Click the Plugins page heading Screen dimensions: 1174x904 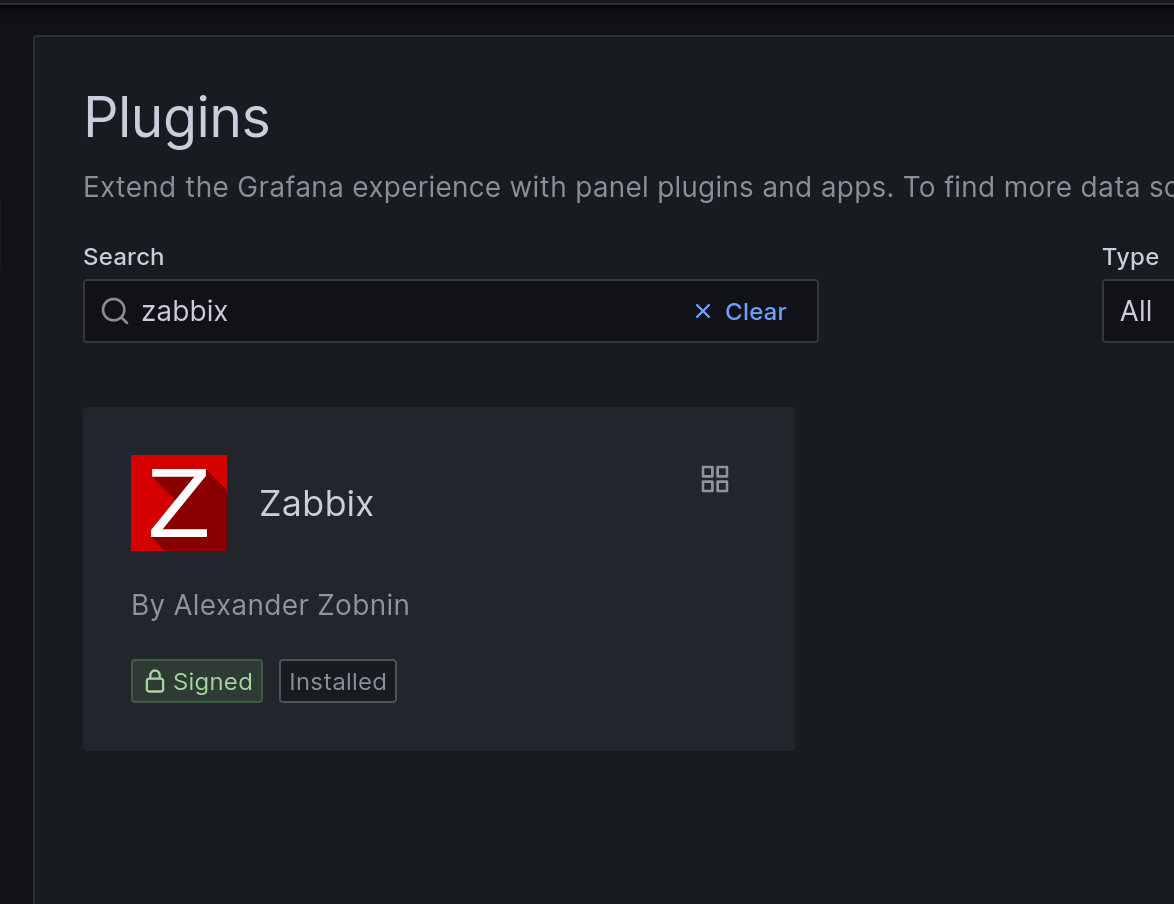177,118
